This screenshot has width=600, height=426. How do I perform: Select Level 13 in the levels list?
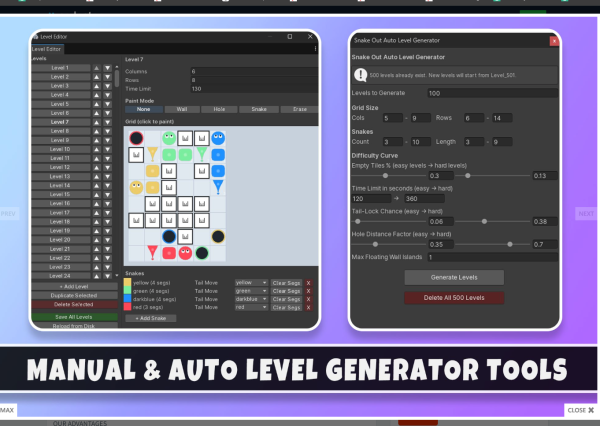point(61,176)
